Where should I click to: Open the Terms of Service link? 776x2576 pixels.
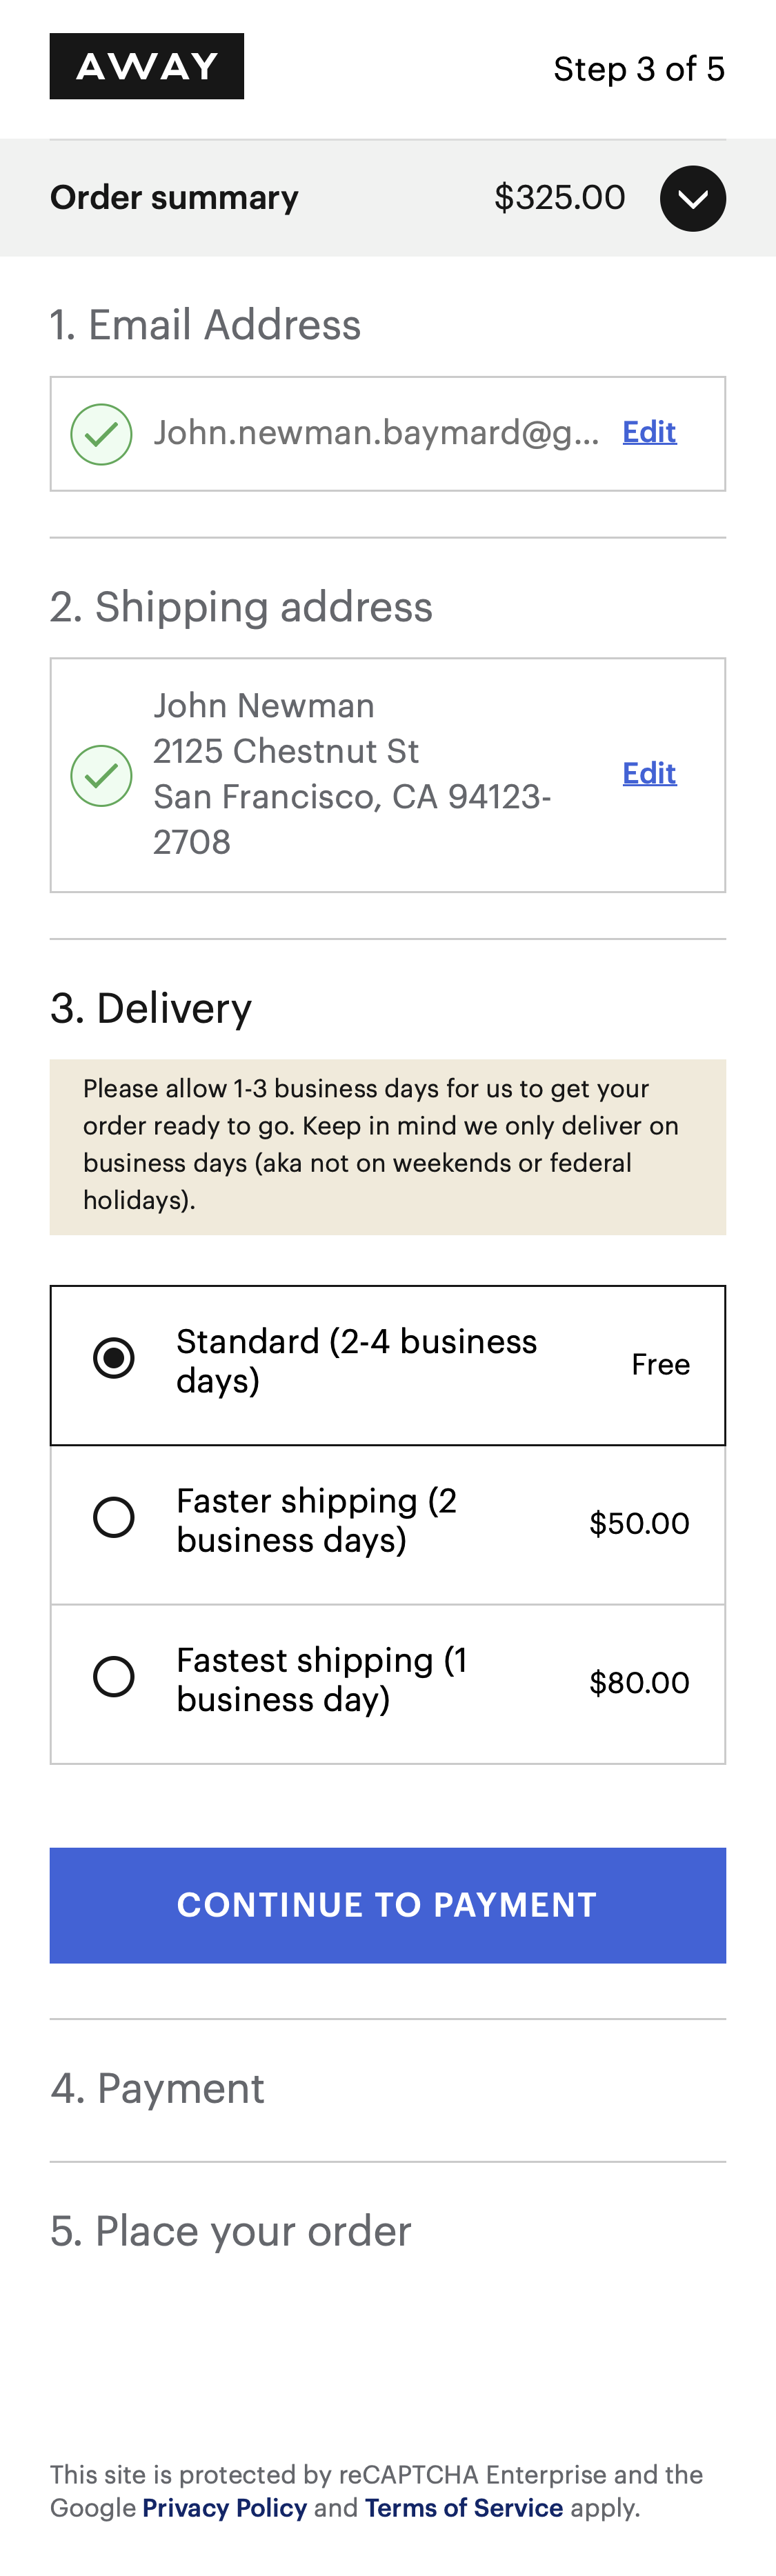[464, 2507]
